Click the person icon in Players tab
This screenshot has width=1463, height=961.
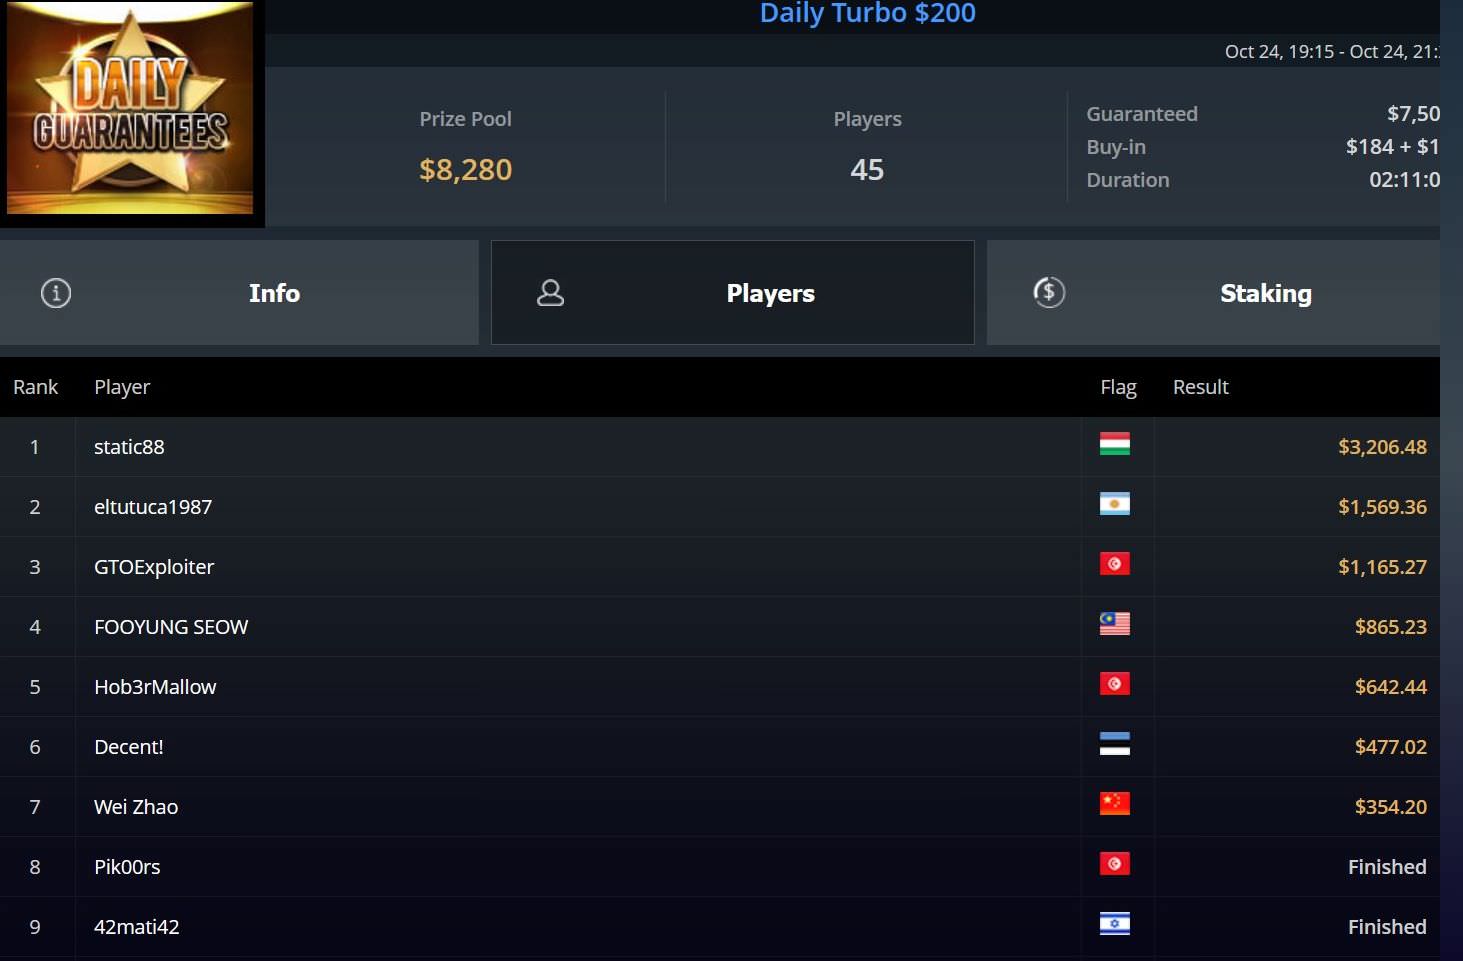click(551, 293)
